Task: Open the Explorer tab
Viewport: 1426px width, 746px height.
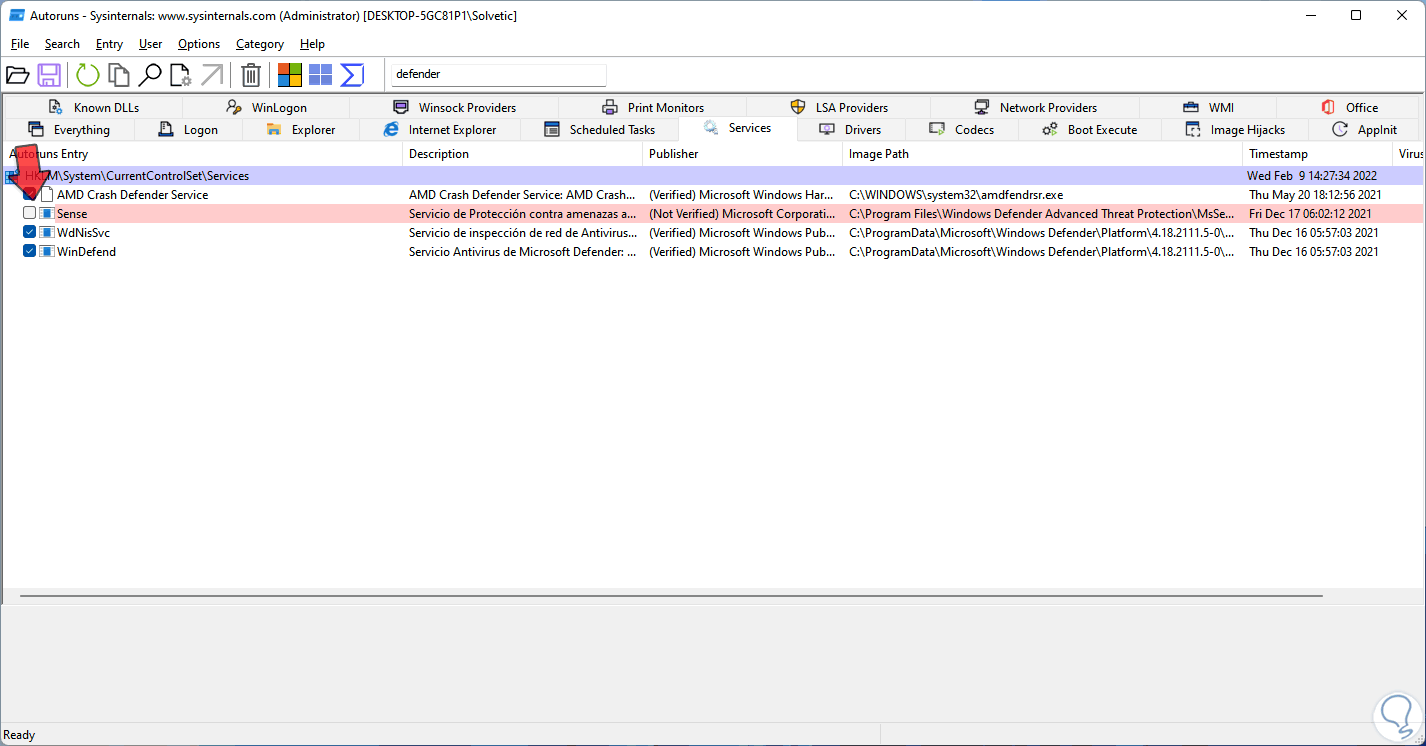Action: 301,129
